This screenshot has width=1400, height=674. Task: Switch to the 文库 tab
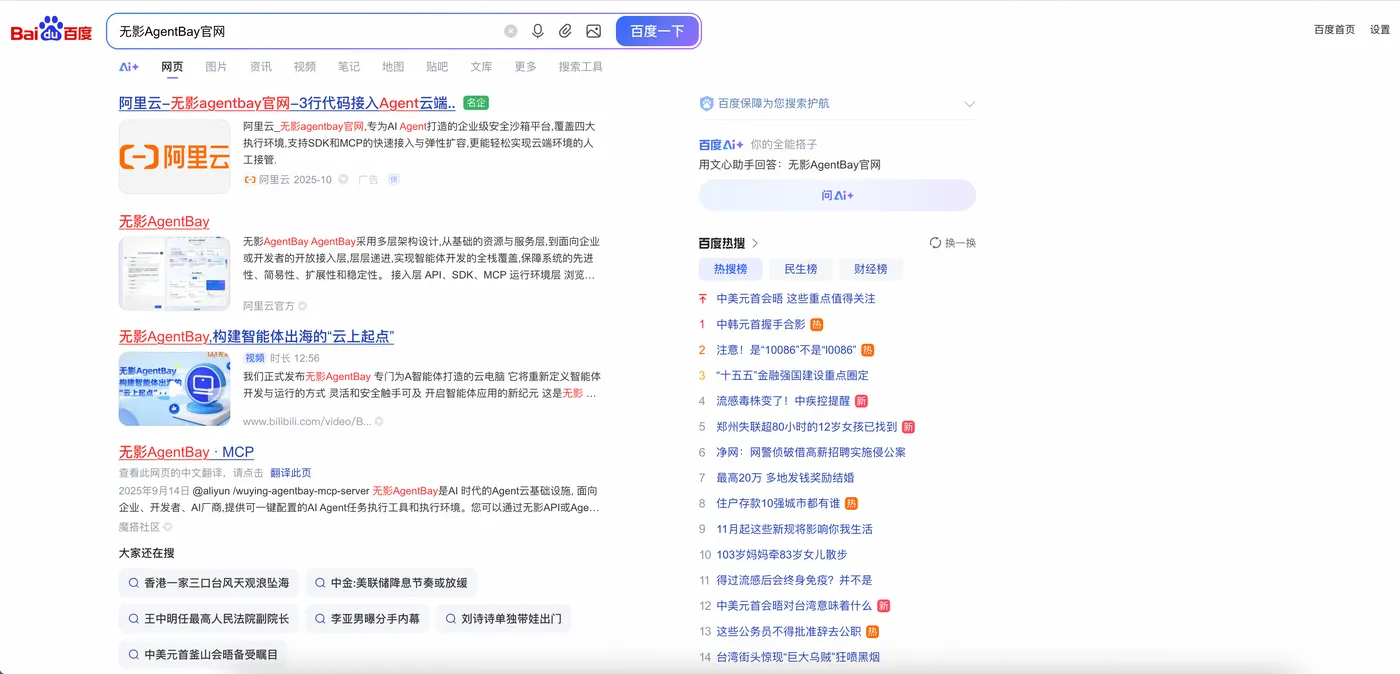pyautogui.click(x=481, y=67)
